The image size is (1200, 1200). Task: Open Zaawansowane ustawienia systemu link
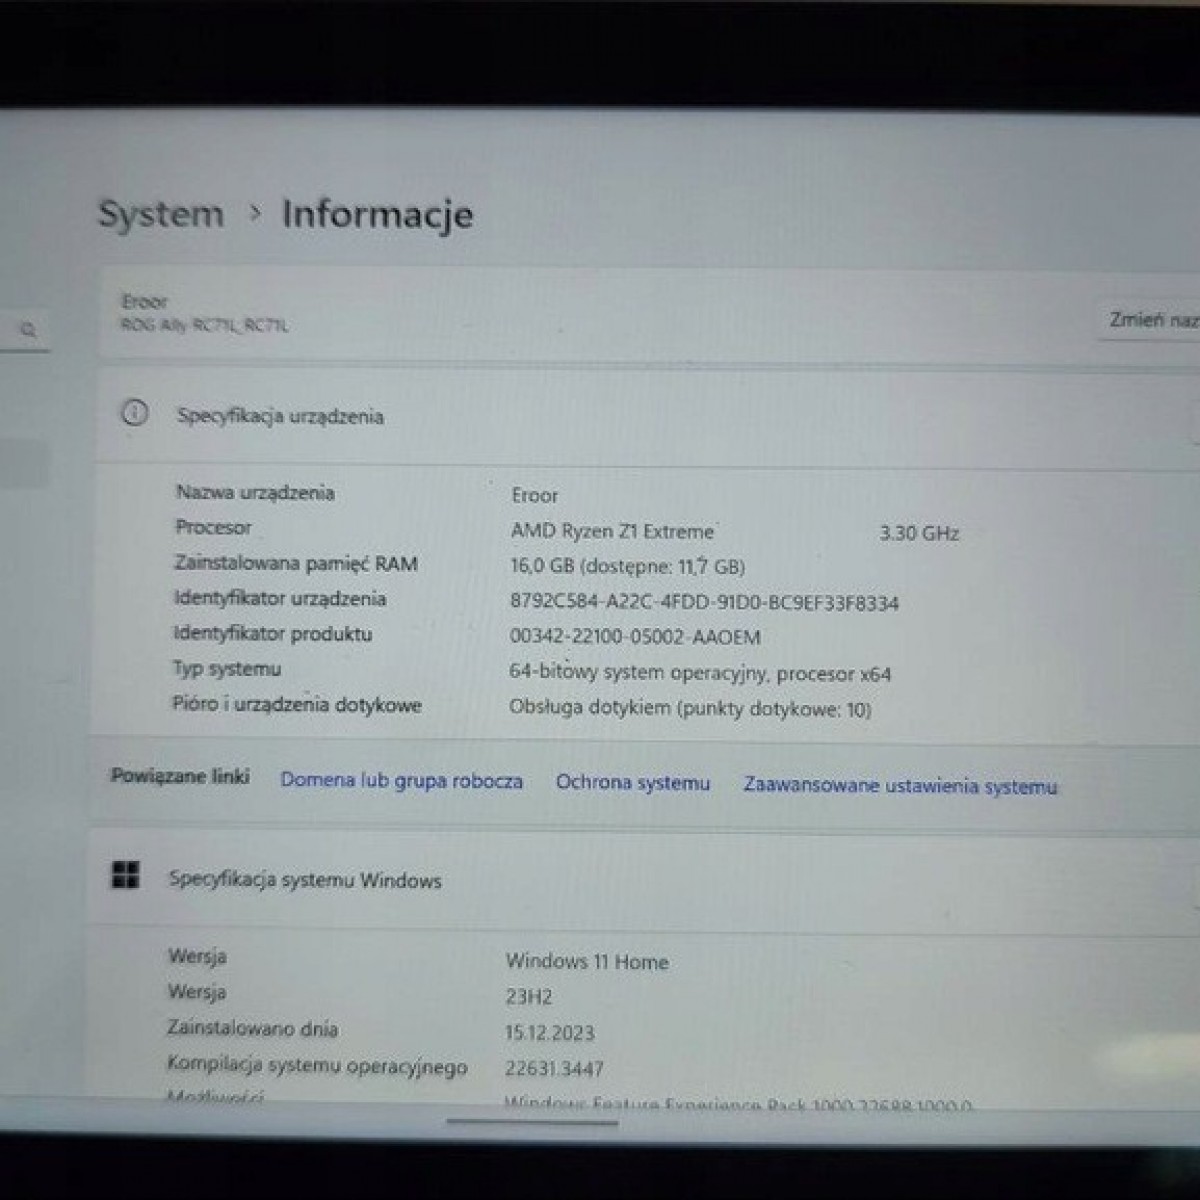click(899, 786)
